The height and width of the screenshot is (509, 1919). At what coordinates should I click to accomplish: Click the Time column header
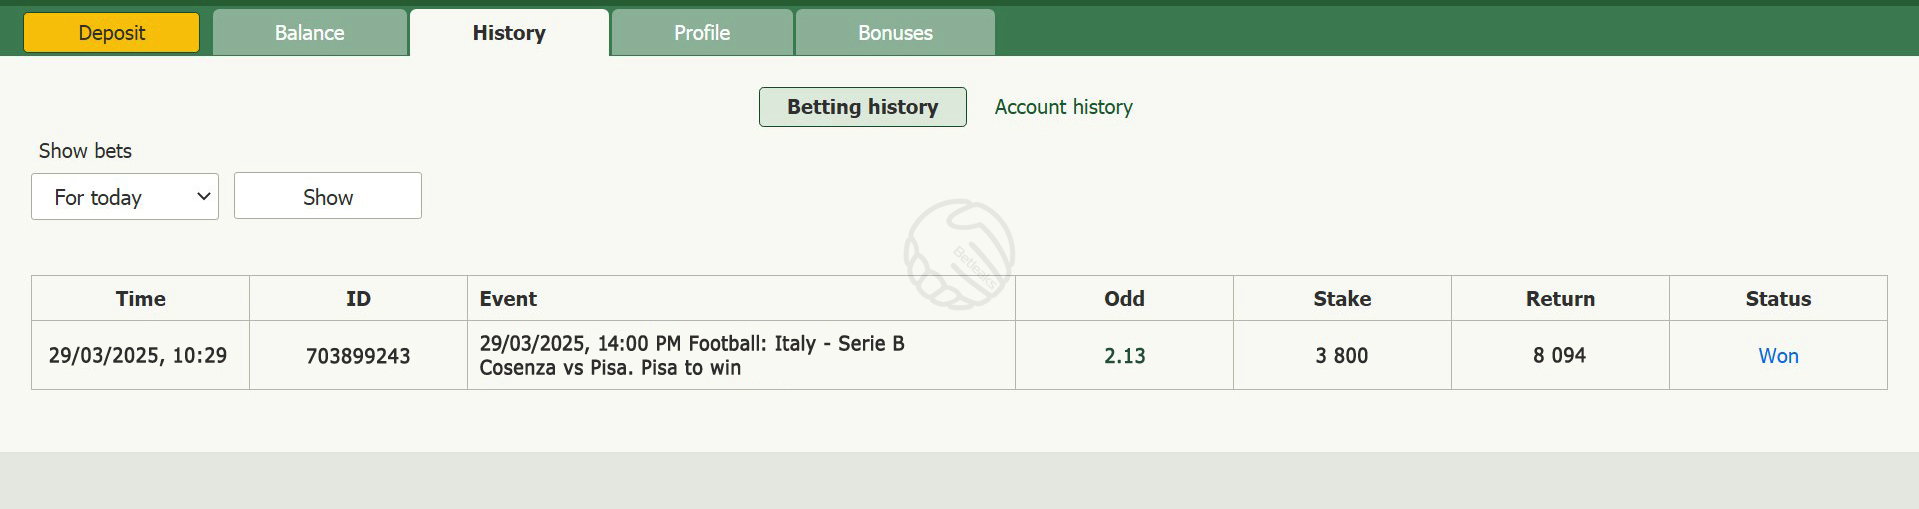(x=141, y=298)
